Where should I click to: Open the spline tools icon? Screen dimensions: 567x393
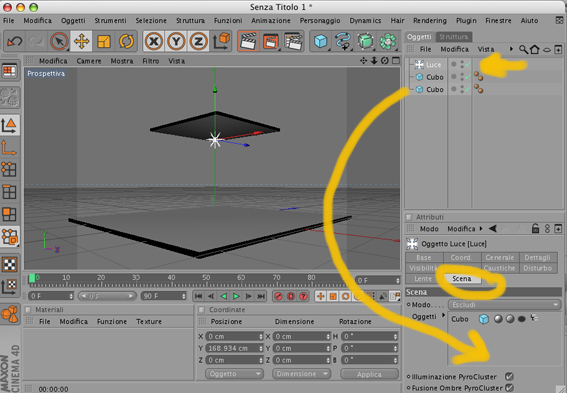tap(343, 41)
